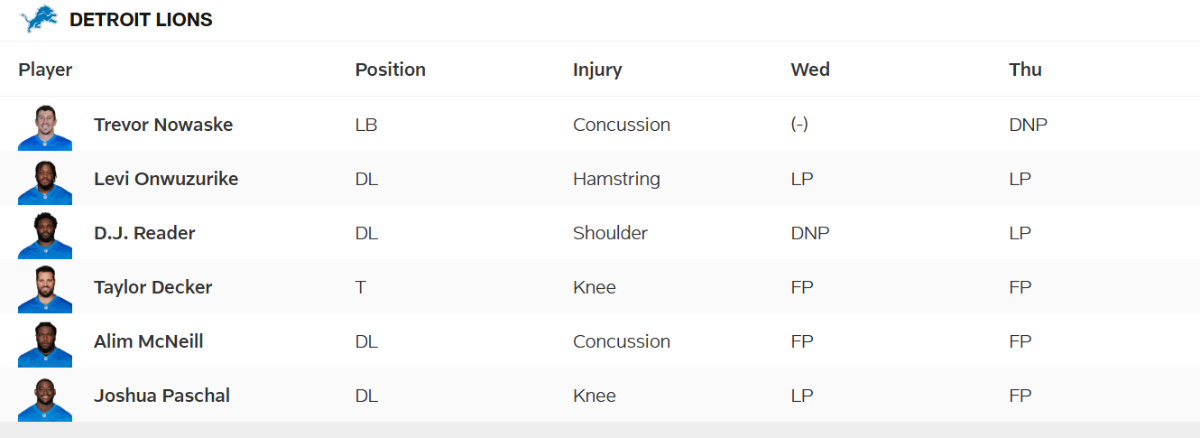Click the Position column header
Viewport: 1200px width, 438px height.
[390, 70]
